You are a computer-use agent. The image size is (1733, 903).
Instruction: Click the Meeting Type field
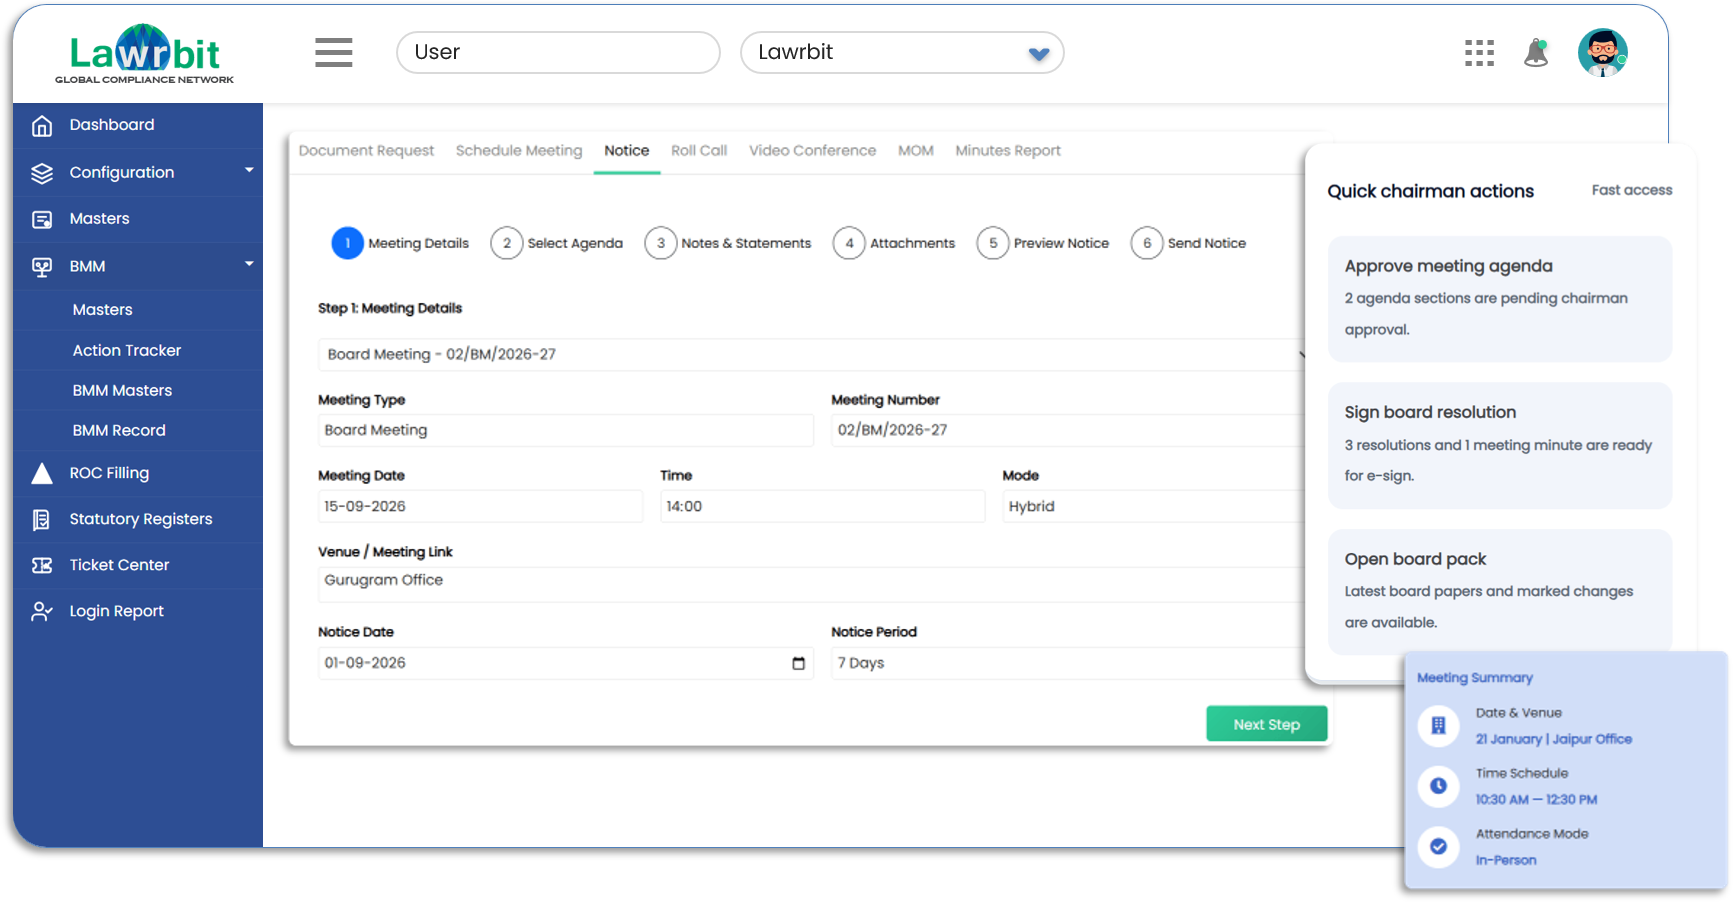pos(565,431)
